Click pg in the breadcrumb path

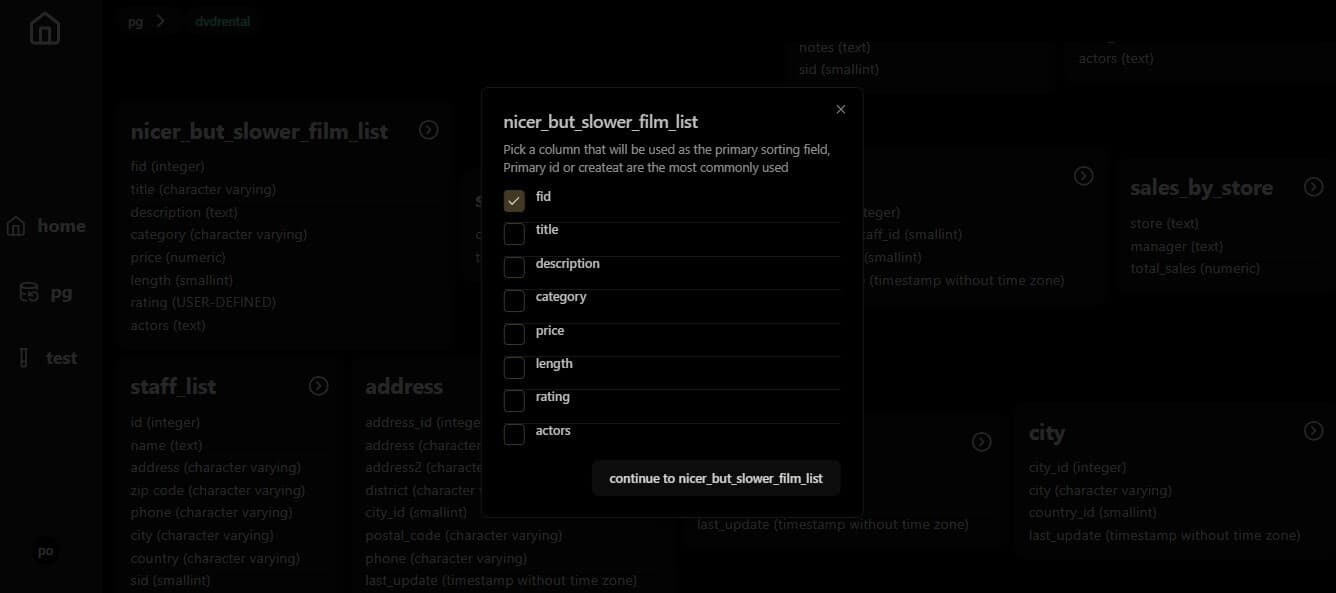(135, 22)
